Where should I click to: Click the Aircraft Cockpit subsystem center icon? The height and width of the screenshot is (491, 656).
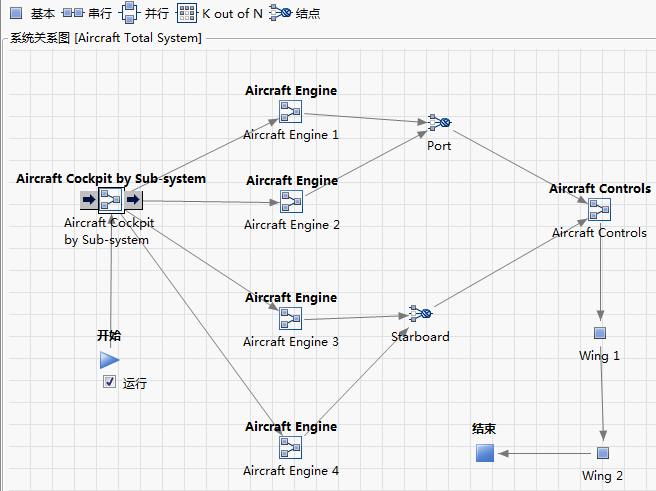[111, 200]
